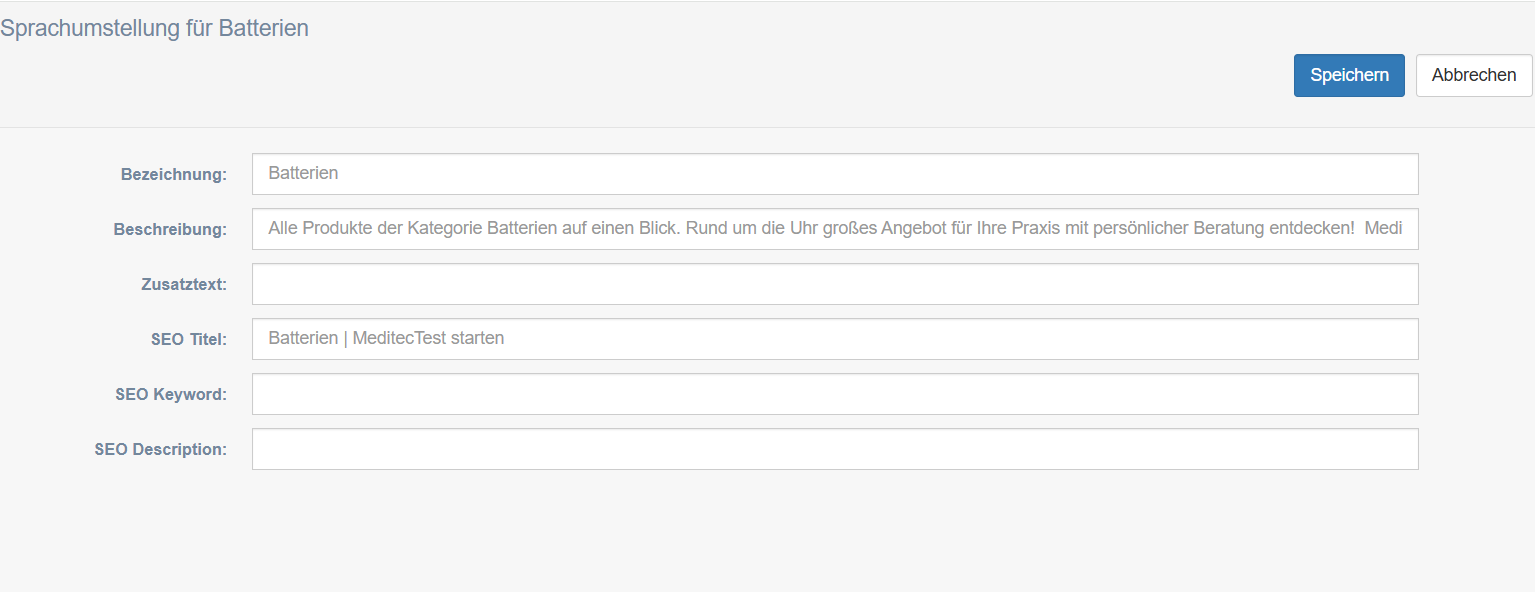1535x592 pixels.
Task: Click the 'SEO Description:' label
Action: tap(161, 449)
